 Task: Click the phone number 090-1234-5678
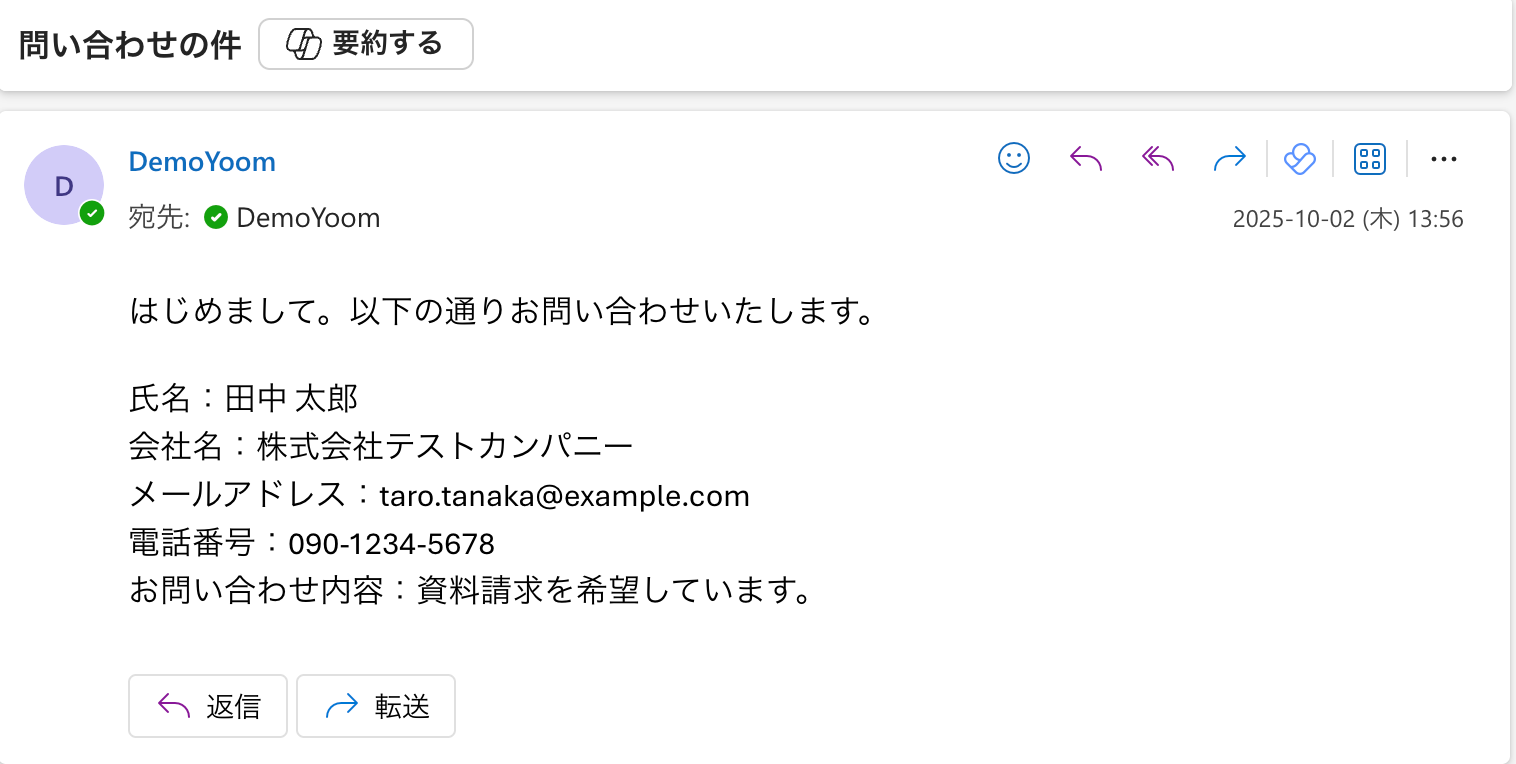pyautogui.click(x=391, y=544)
